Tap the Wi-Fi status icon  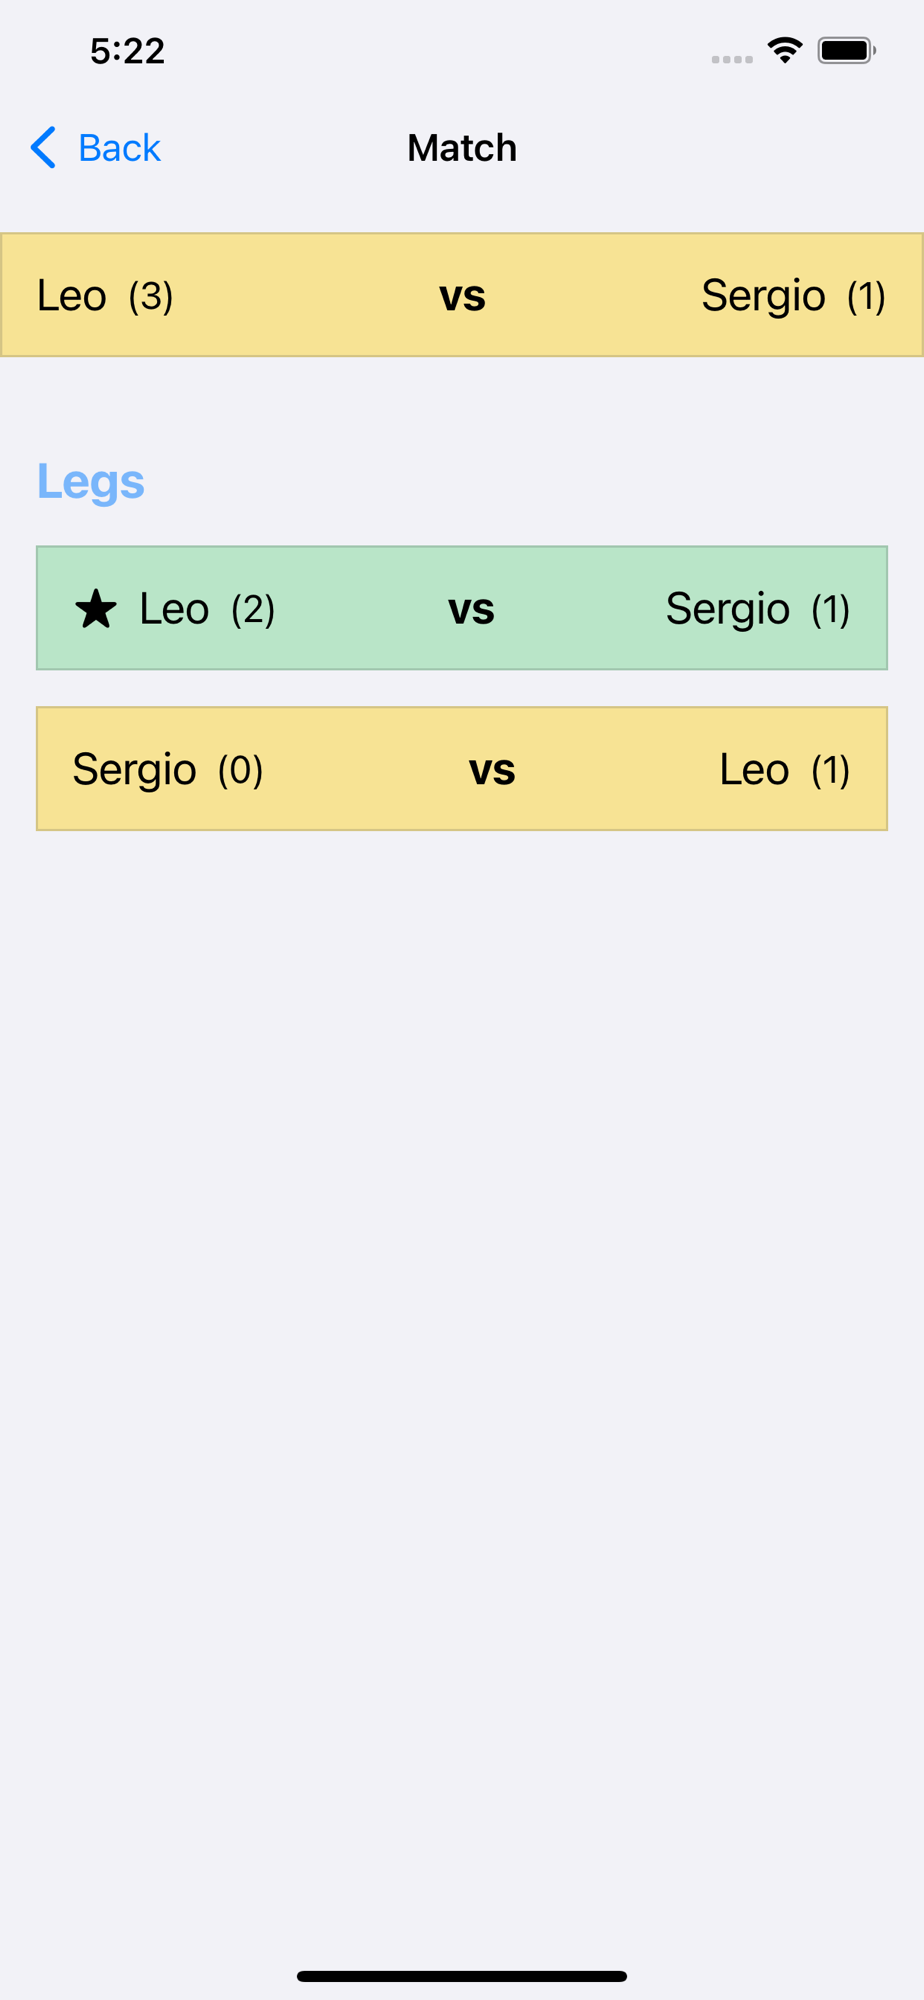point(785,50)
